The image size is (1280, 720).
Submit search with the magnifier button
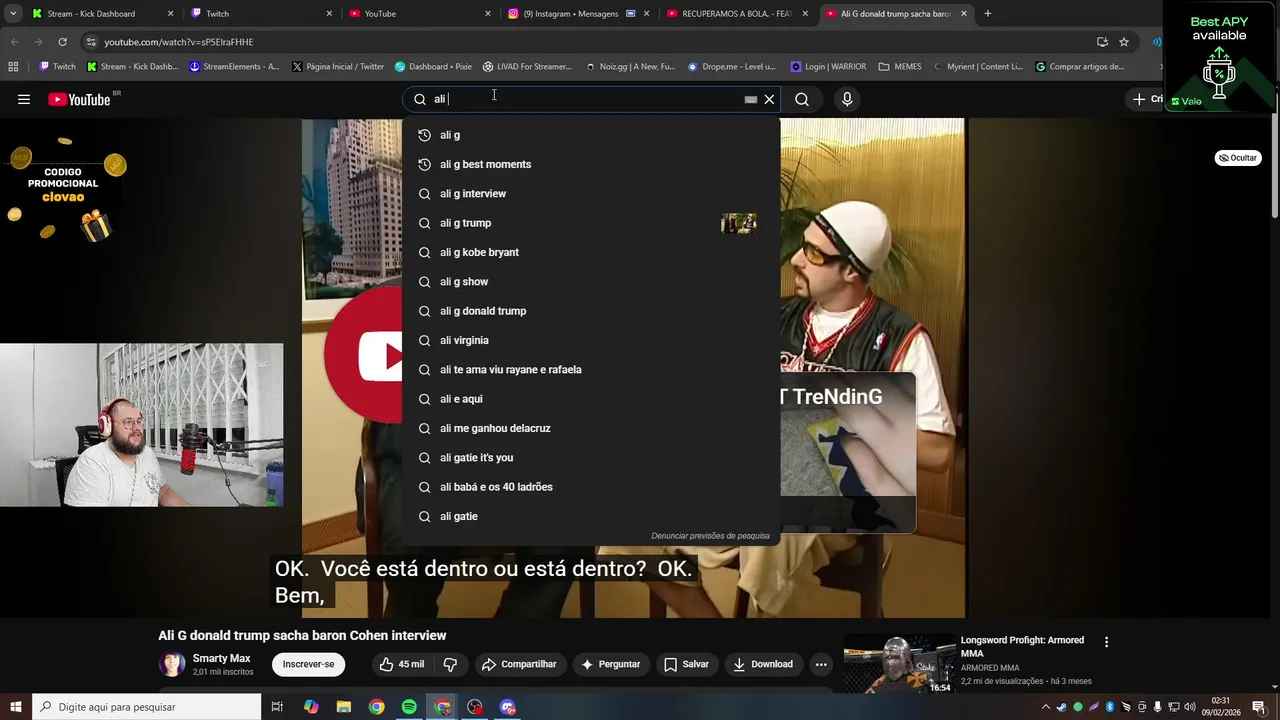[x=802, y=99]
